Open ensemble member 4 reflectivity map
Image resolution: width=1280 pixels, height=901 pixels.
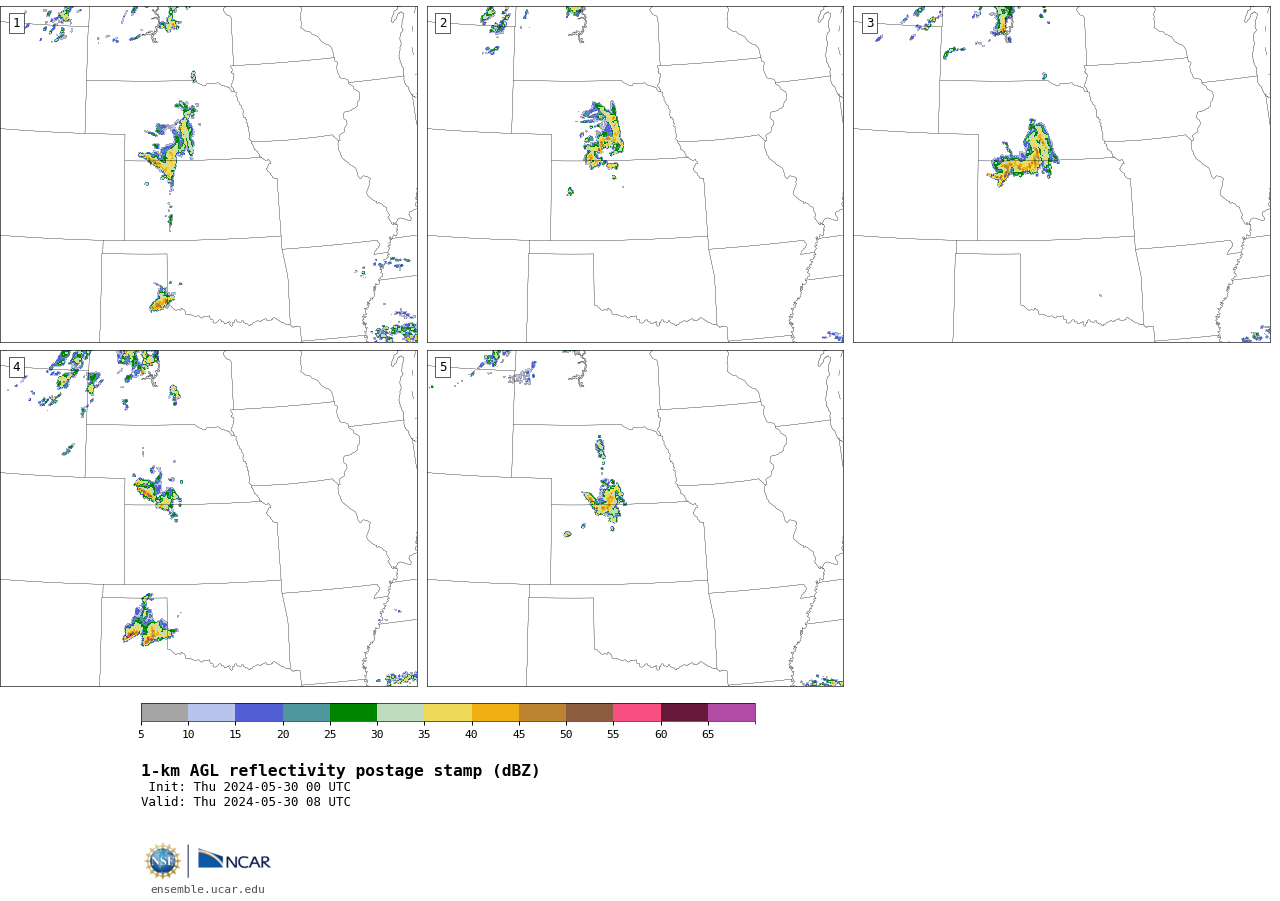pos(208,518)
